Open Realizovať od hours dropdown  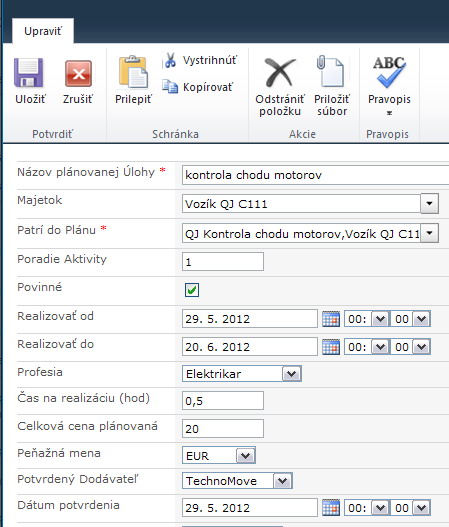[x=380, y=319]
